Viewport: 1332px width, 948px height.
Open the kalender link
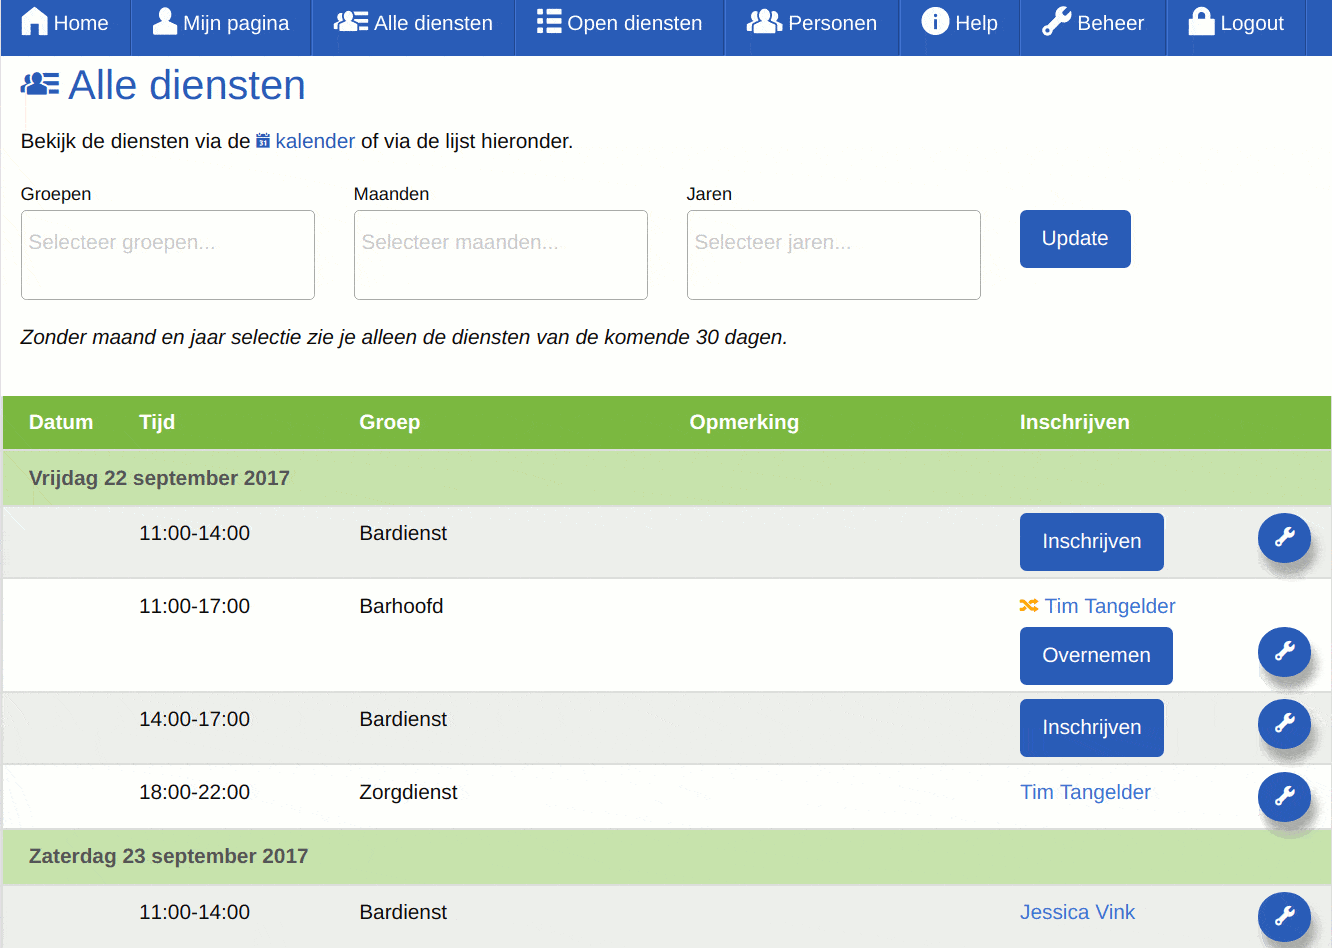315,141
